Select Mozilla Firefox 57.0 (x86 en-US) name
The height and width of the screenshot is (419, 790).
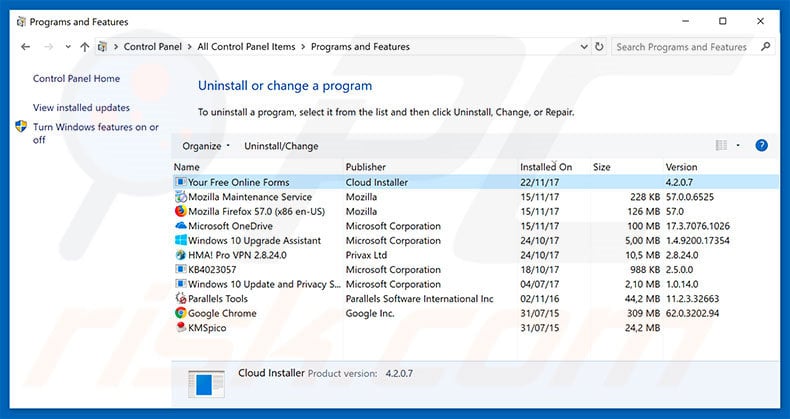point(256,212)
